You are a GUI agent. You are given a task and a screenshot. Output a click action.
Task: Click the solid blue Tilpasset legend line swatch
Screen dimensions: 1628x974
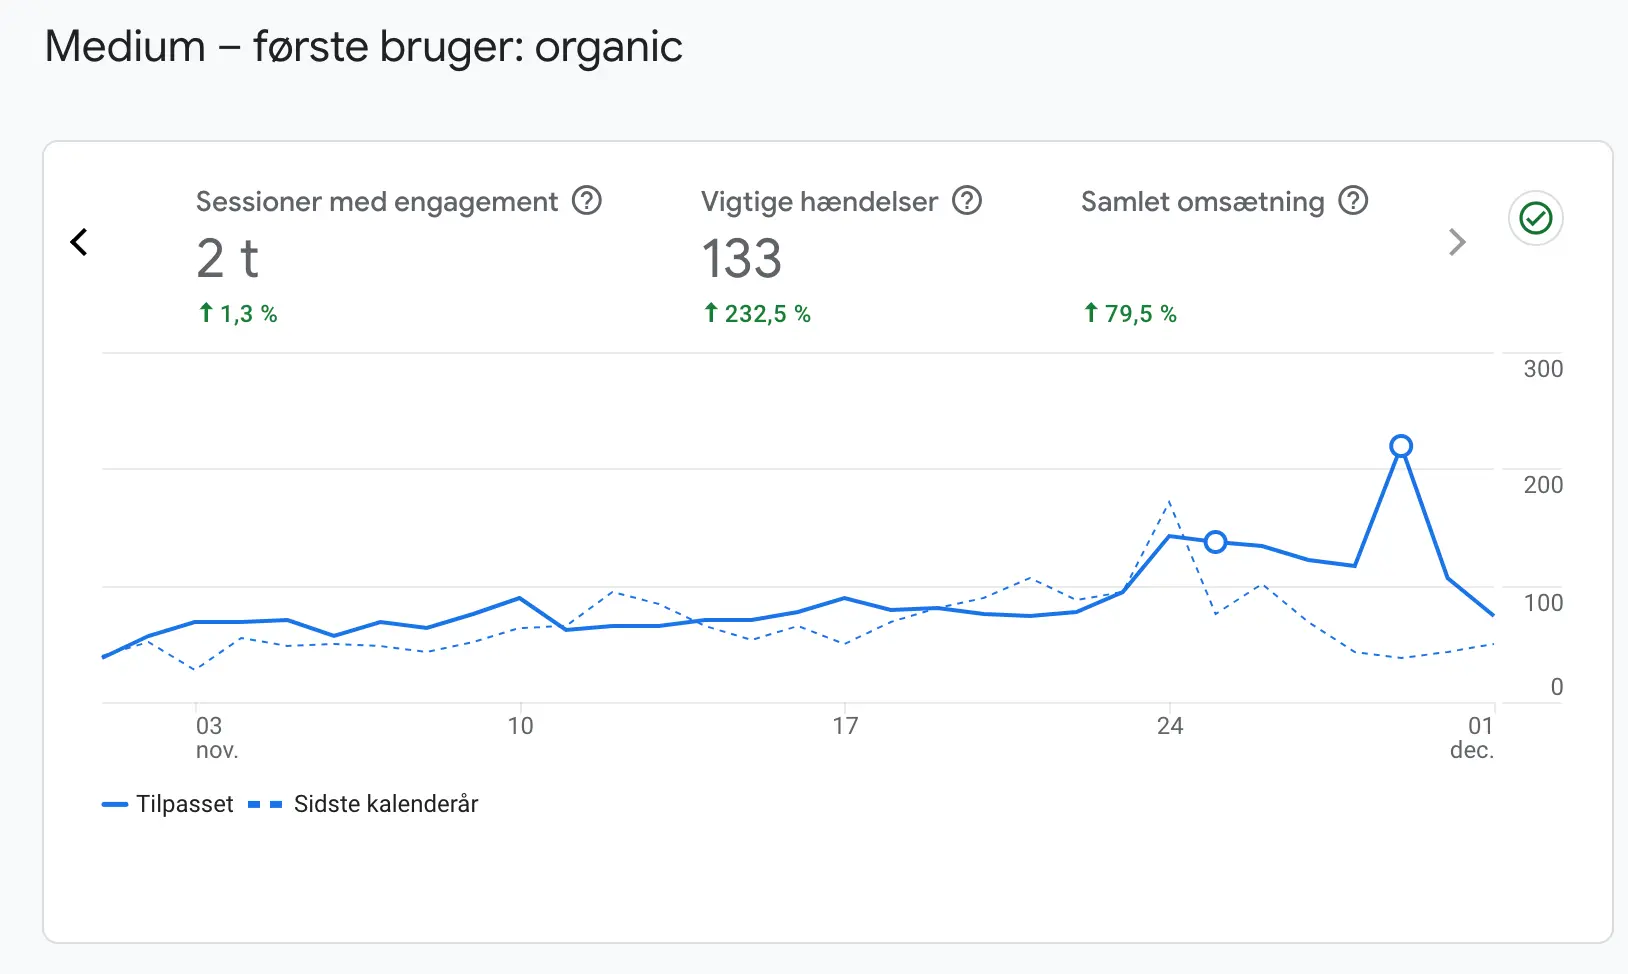tap(115, 804)
